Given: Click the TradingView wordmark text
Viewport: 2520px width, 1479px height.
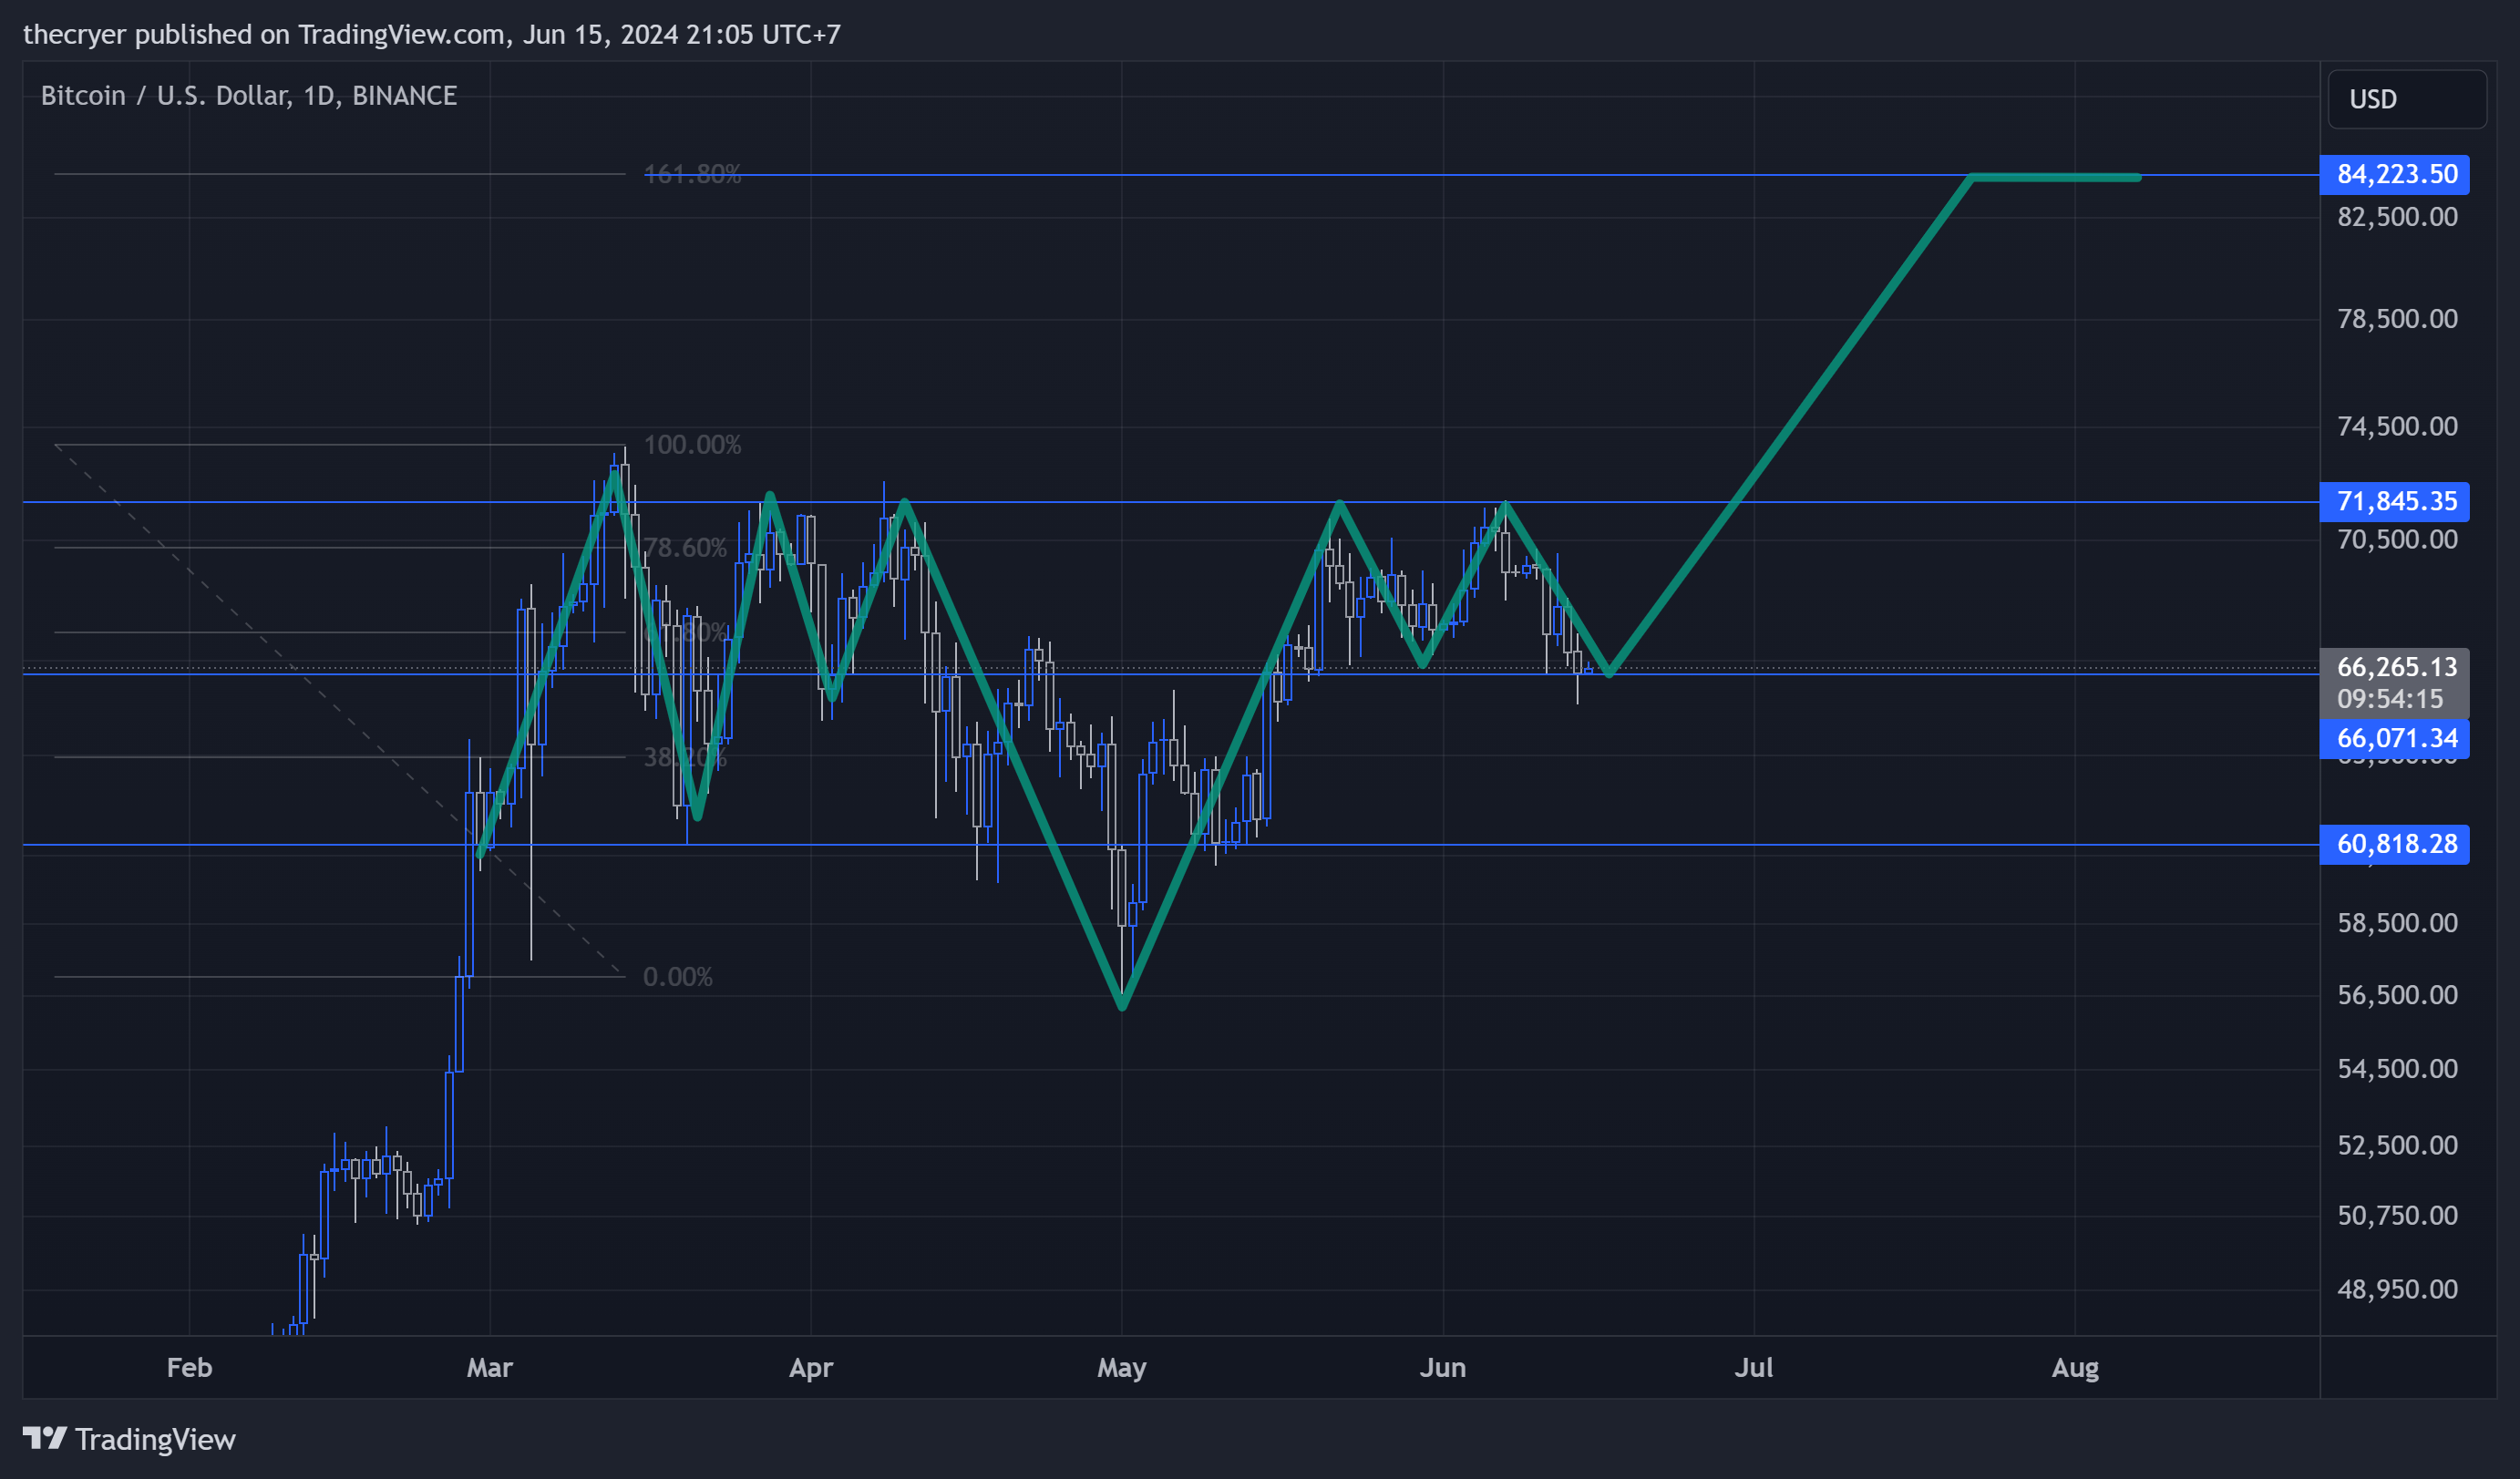Looking at the screenshot, I should coord(155,1440).
